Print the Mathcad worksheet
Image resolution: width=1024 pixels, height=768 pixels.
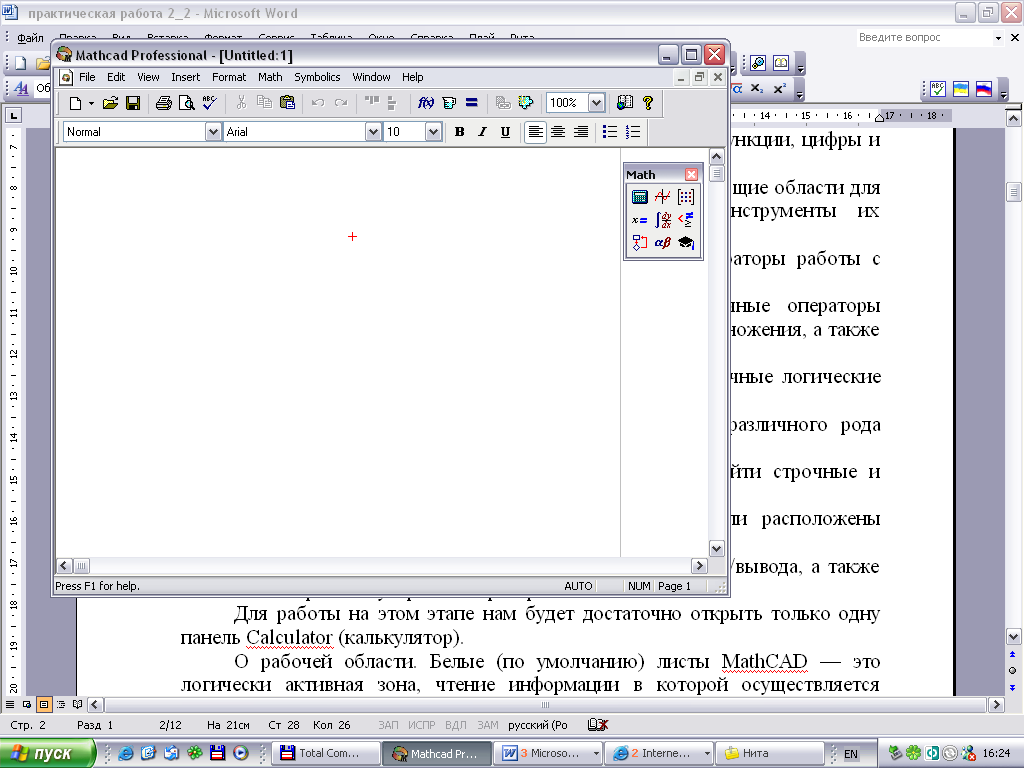pos(163,103)
